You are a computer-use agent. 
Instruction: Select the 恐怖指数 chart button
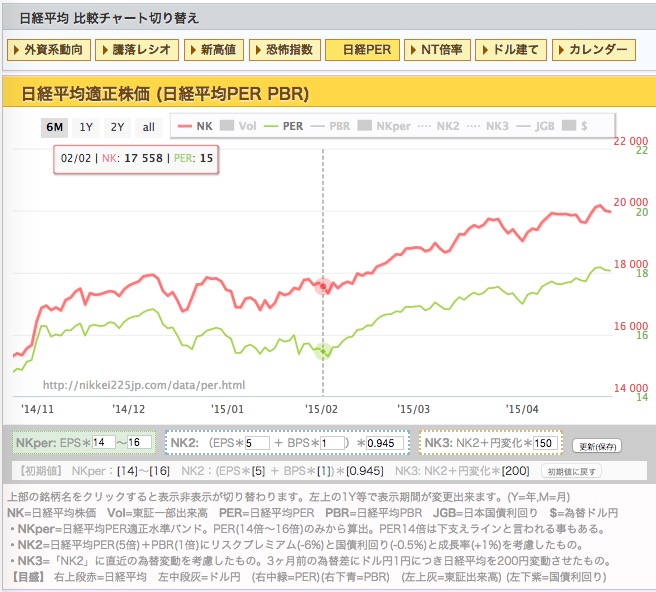[x=284, y=50]
